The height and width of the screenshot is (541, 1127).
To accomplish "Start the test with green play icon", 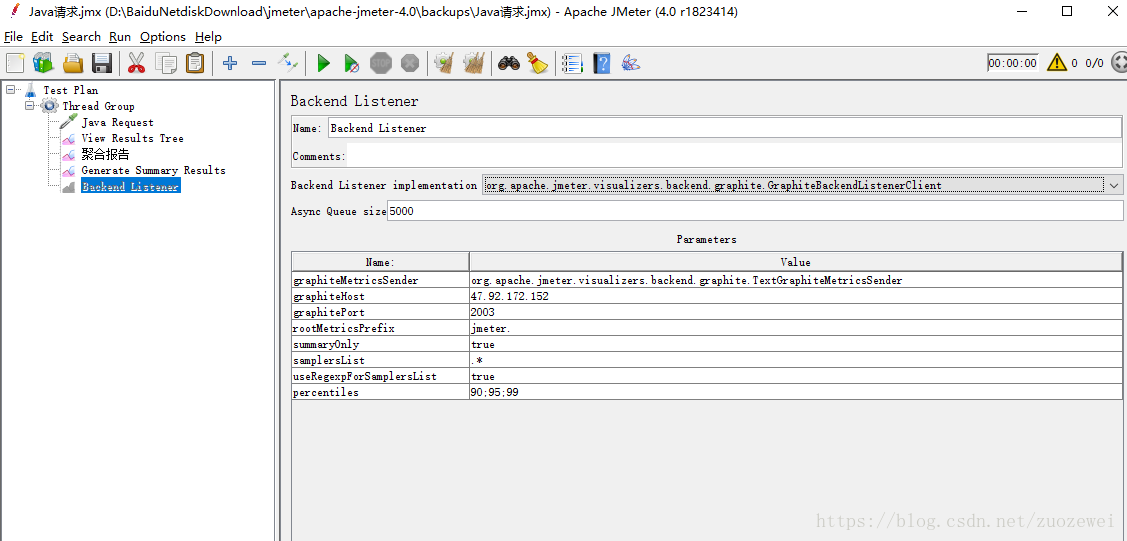I will pos(323,63).
